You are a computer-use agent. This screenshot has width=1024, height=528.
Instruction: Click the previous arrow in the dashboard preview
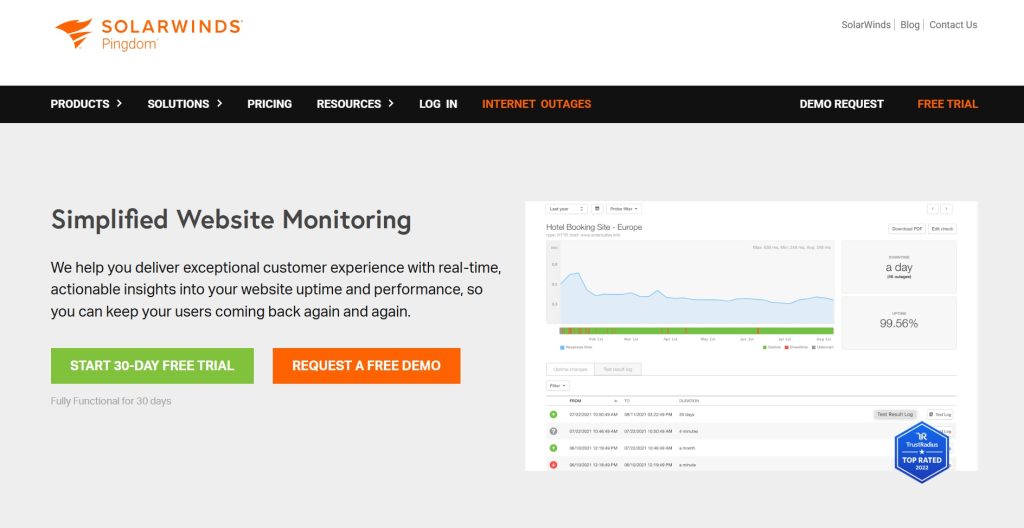point(933,209)
